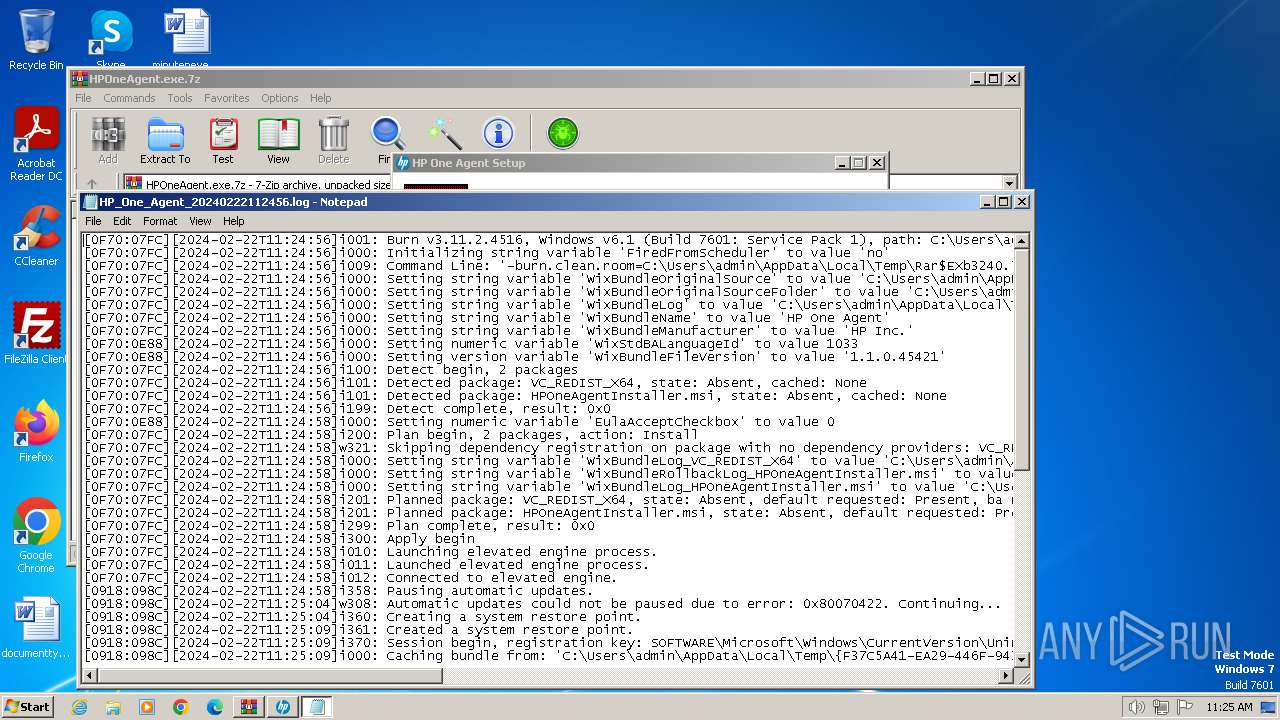The width and height of the screenshot is (1280, 720).
Task: Open CCleaner desktop icon
Action: (x=36, y=235)
